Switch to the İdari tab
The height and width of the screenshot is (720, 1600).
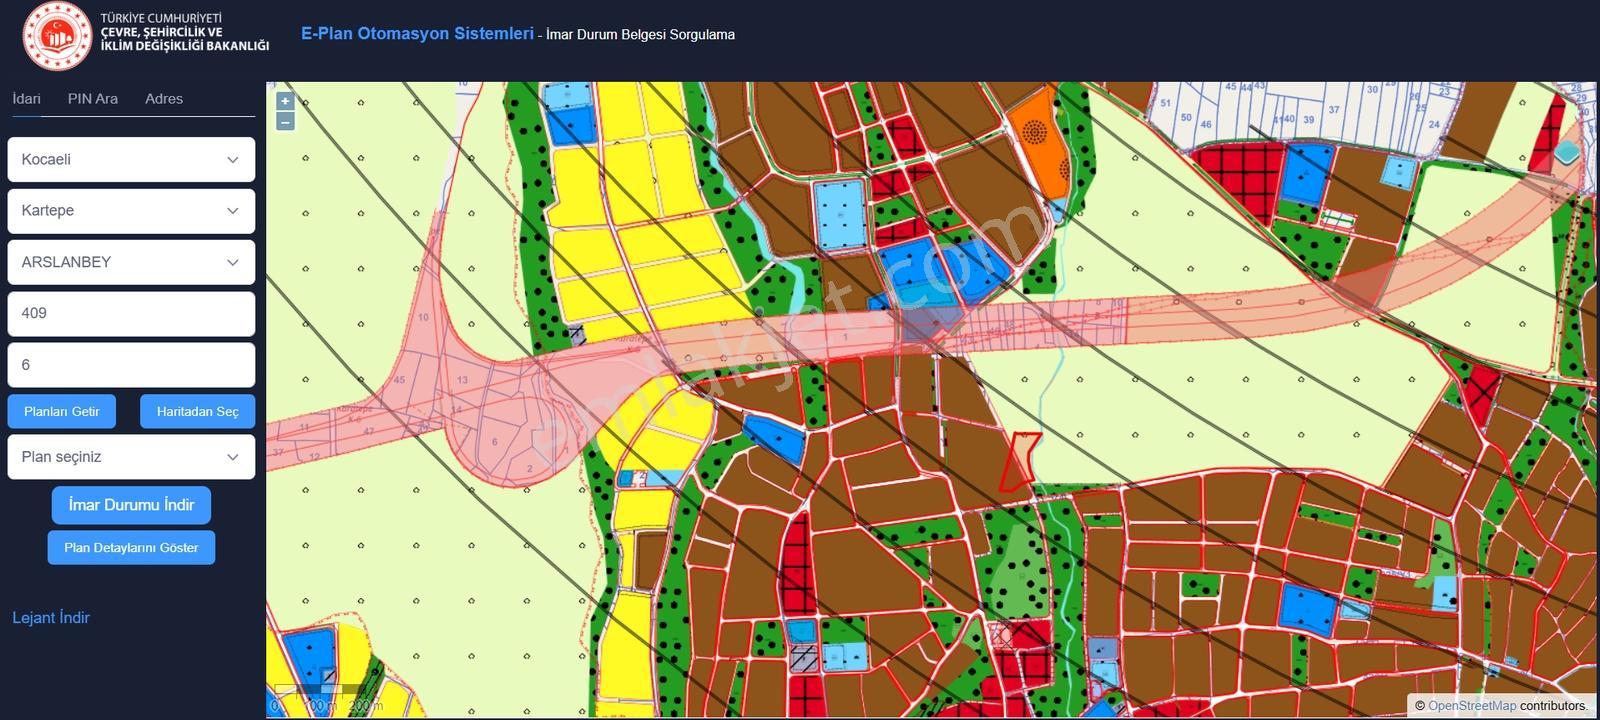pyautogui.click(x=27, y=99)
